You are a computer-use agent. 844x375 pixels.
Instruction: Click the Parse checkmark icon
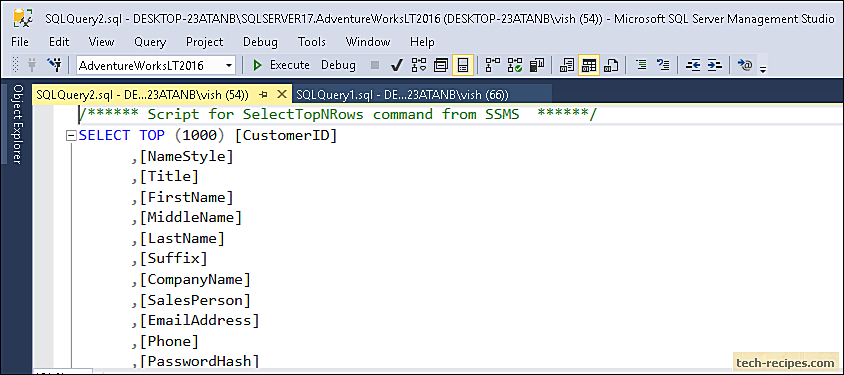(x=397, y=66)
